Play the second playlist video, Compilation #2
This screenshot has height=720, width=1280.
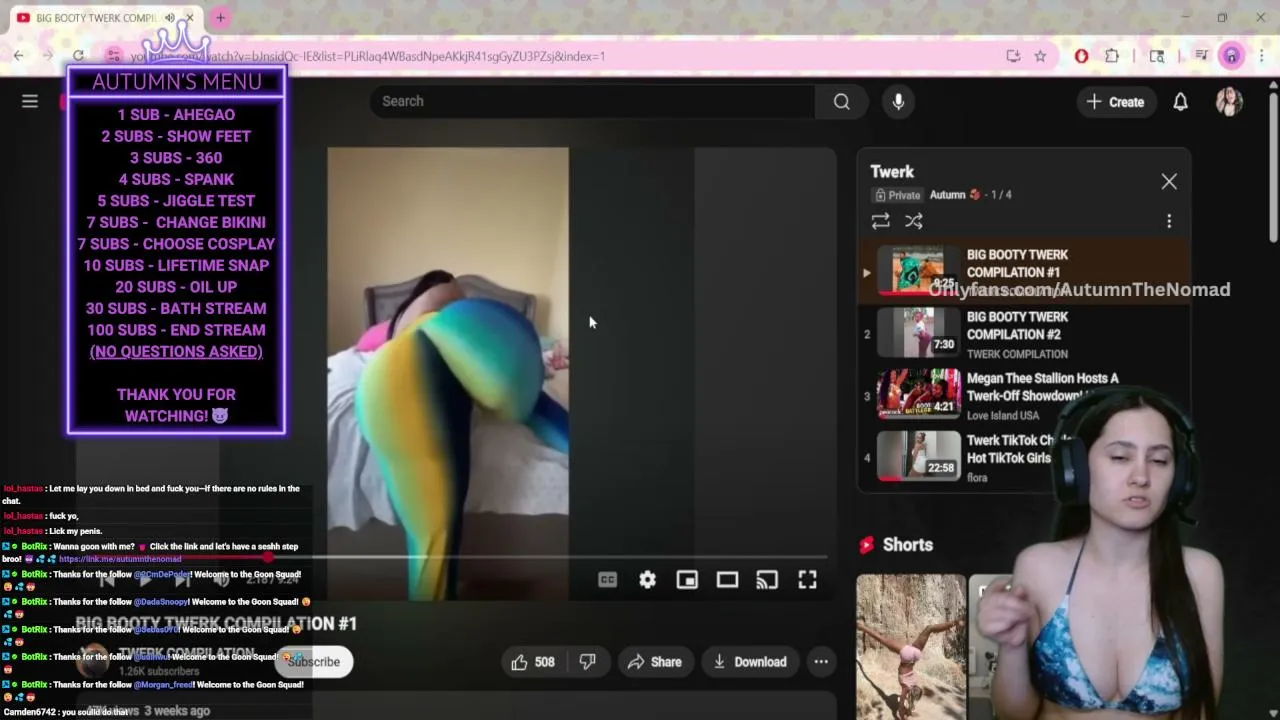[x=1024, y=334]
